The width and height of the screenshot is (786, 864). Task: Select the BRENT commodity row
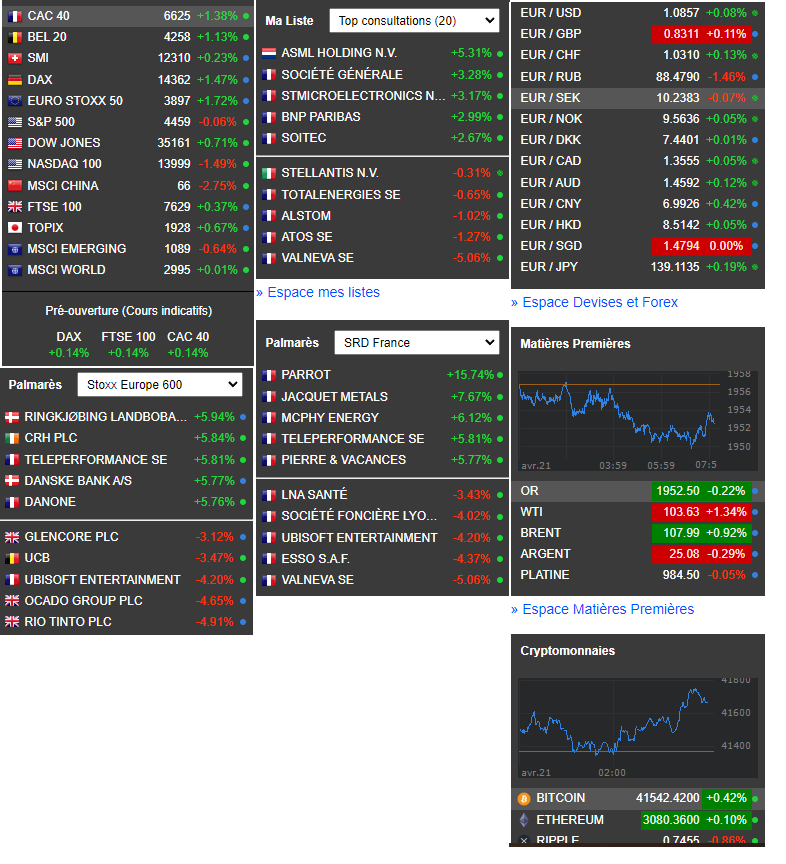(x=638, y=533)
